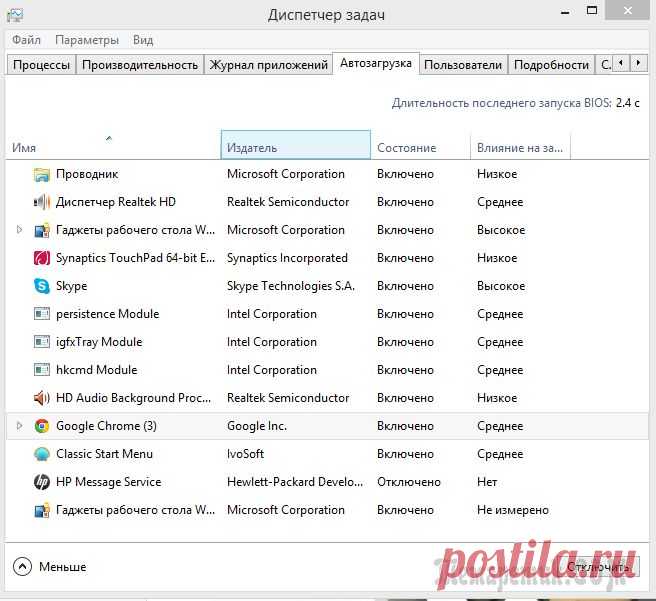
Task: Sort by the Влияние на запуск column header
Action: coord(520,145)
